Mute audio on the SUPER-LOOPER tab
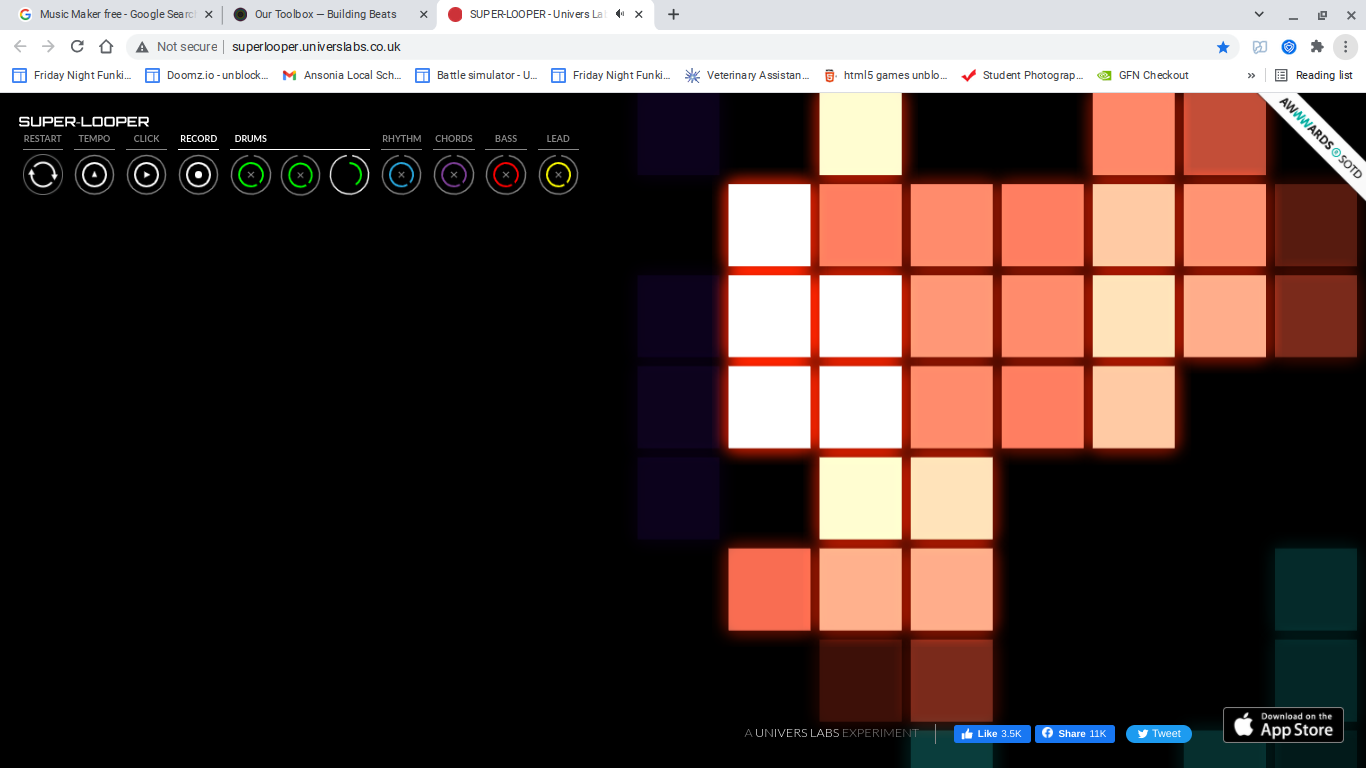This screenshot has height=768, width=1366. point(620,15)
